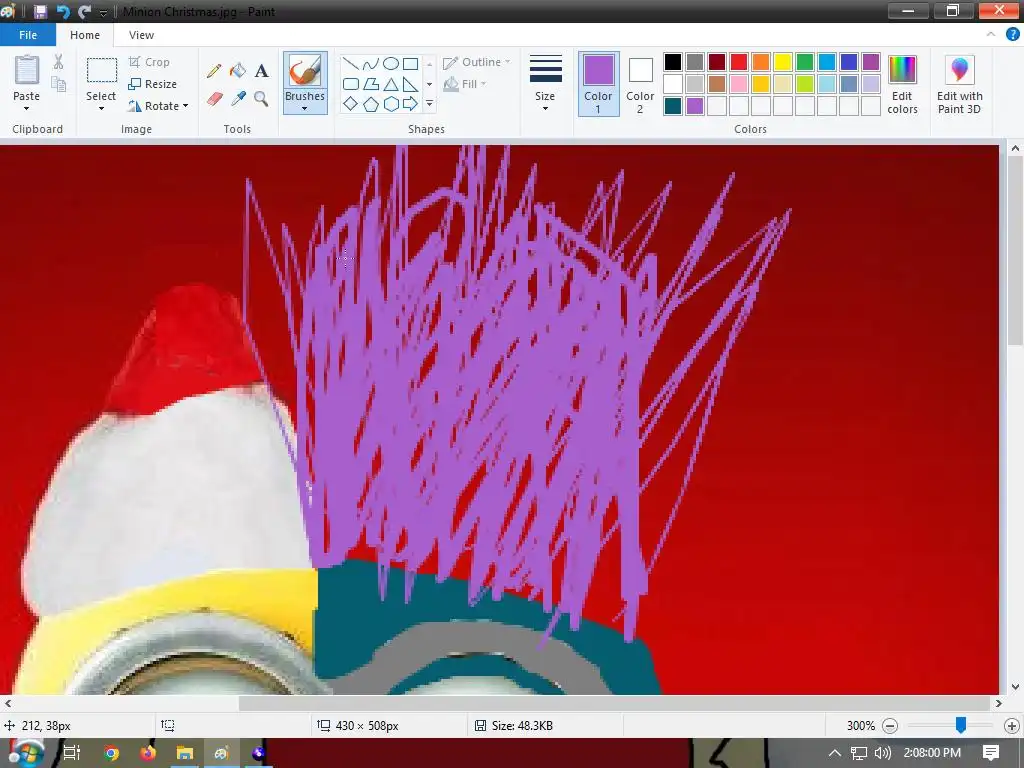The image size is (1024, 768).
Task: Open the Paste dropdown arrow
Action: 27,108
